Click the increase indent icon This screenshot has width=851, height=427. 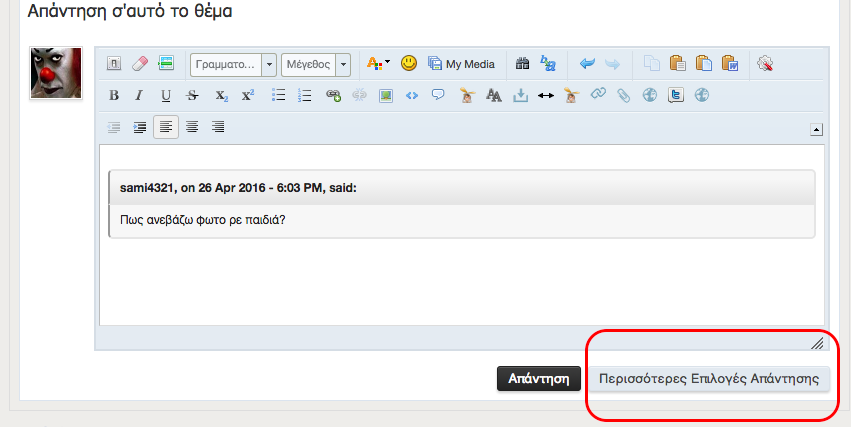pos(139,128)
